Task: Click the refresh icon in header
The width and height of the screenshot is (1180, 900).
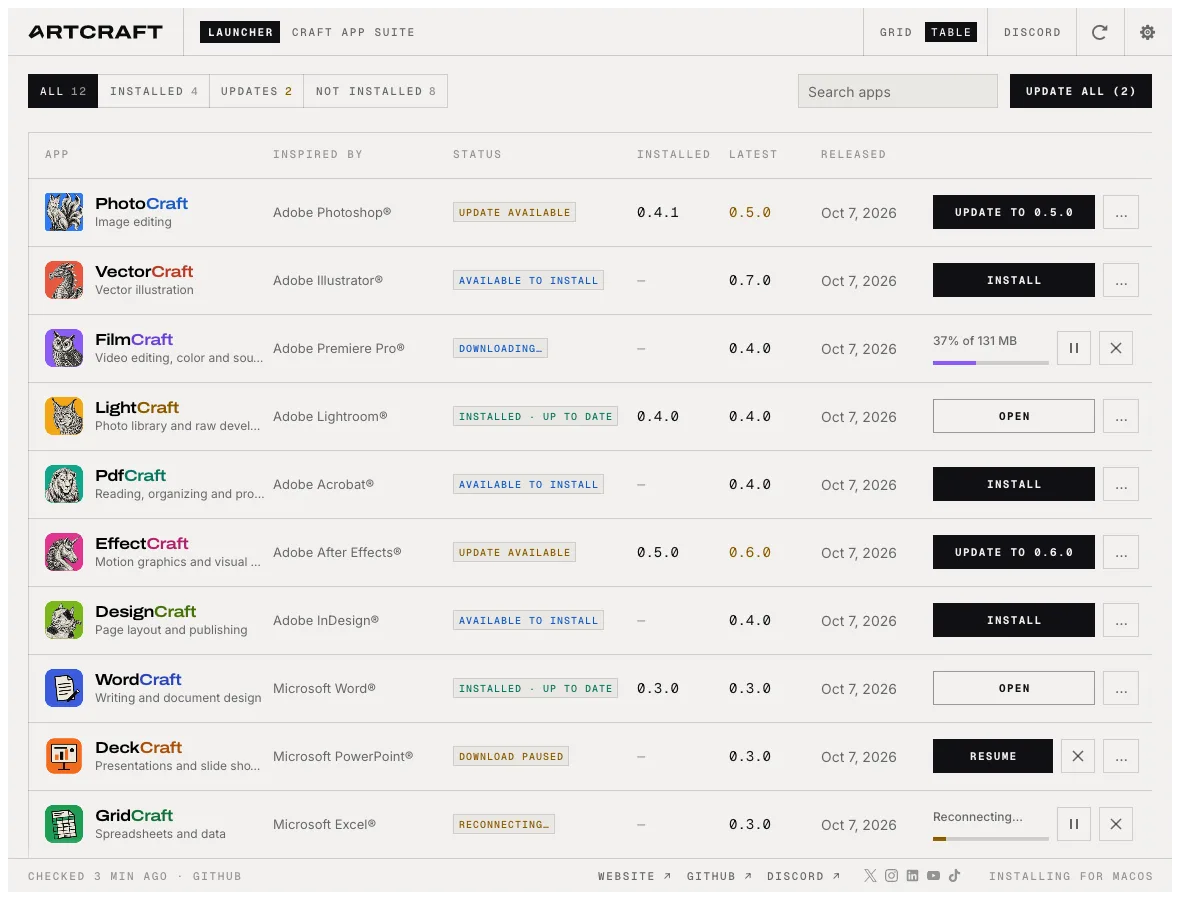Action: click(1099, 32)
